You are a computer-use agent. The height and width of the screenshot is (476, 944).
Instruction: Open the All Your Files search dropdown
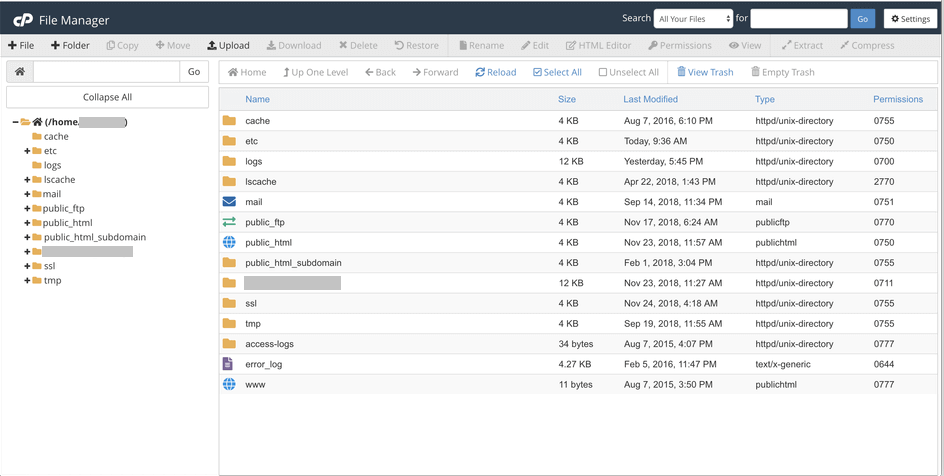pos(693,19)
